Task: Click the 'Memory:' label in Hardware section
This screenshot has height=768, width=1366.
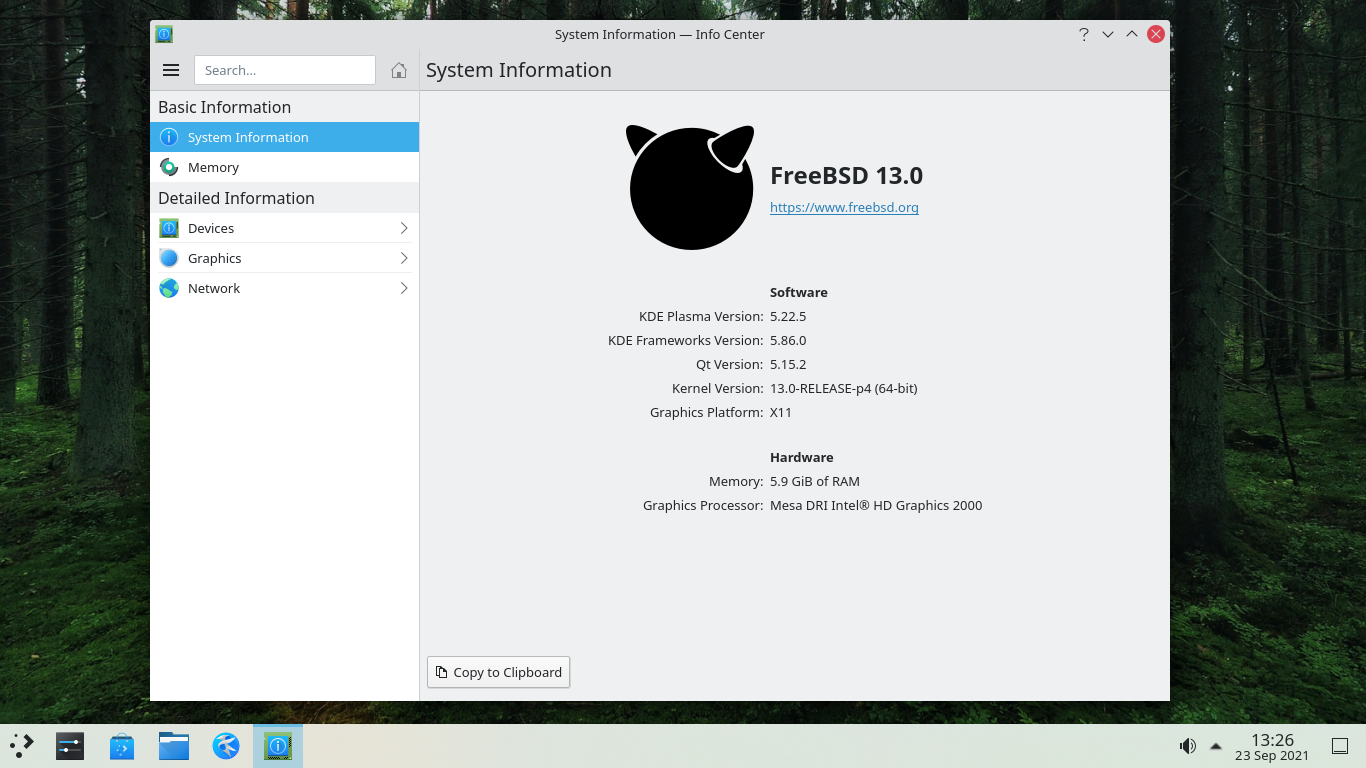Action: [736, 481]
